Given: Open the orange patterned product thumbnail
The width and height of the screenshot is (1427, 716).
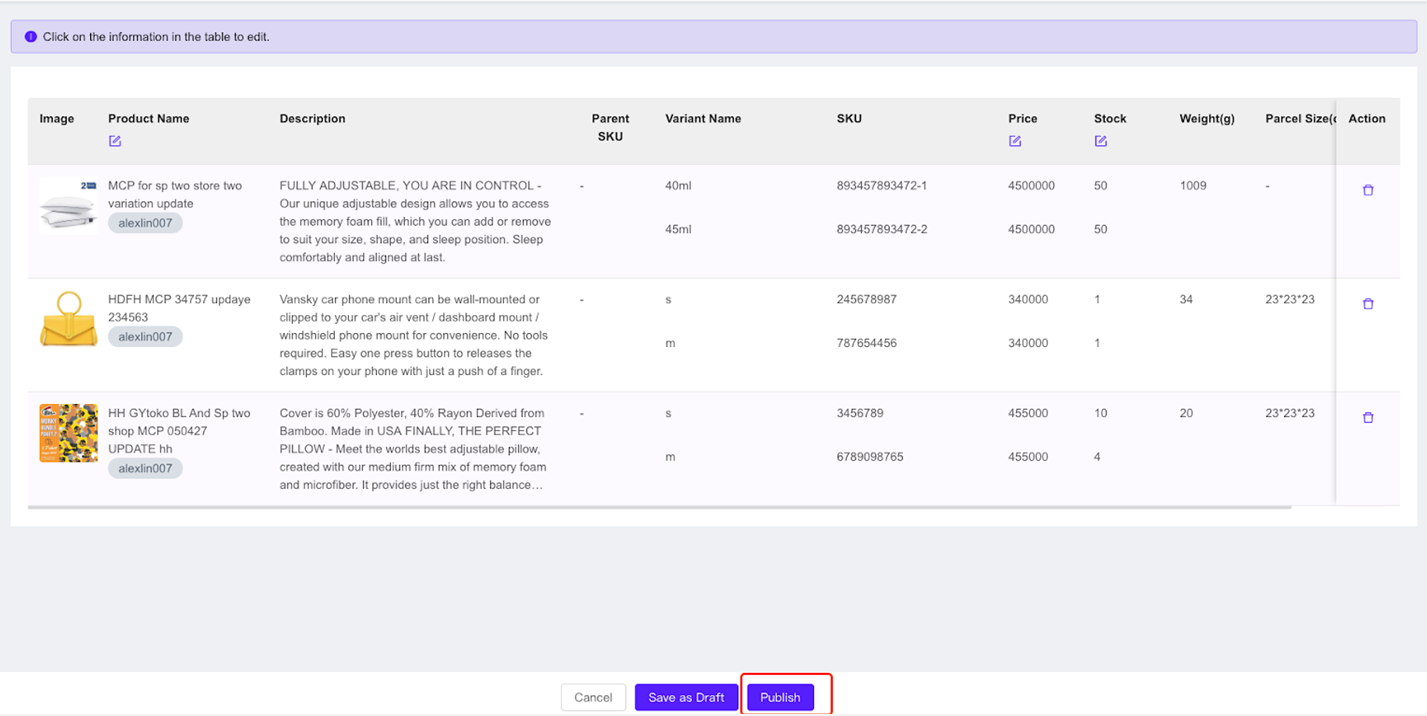Looking at the screenshot, I should point(68,433).
